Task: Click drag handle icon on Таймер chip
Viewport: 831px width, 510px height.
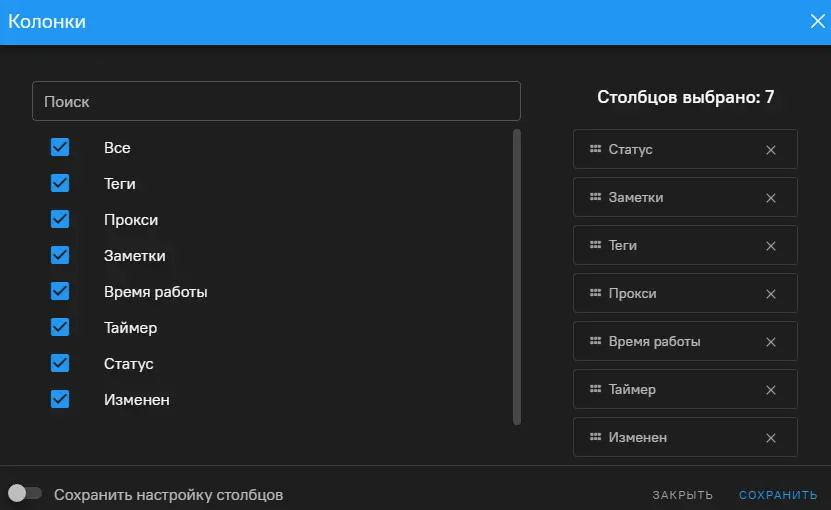Action: [x=595, y=389]
